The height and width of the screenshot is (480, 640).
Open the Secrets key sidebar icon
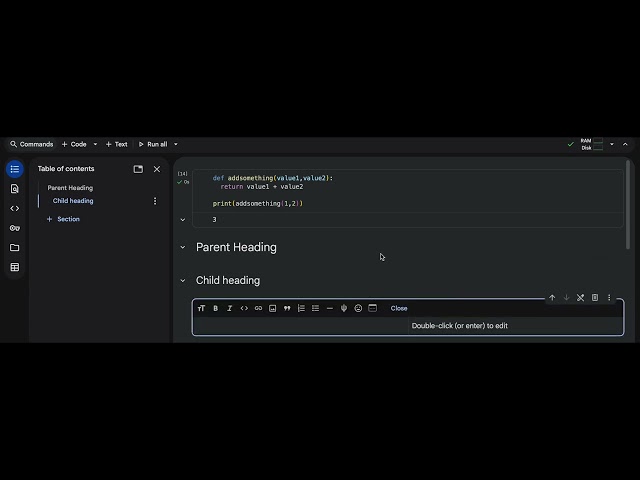click(15, 228)
